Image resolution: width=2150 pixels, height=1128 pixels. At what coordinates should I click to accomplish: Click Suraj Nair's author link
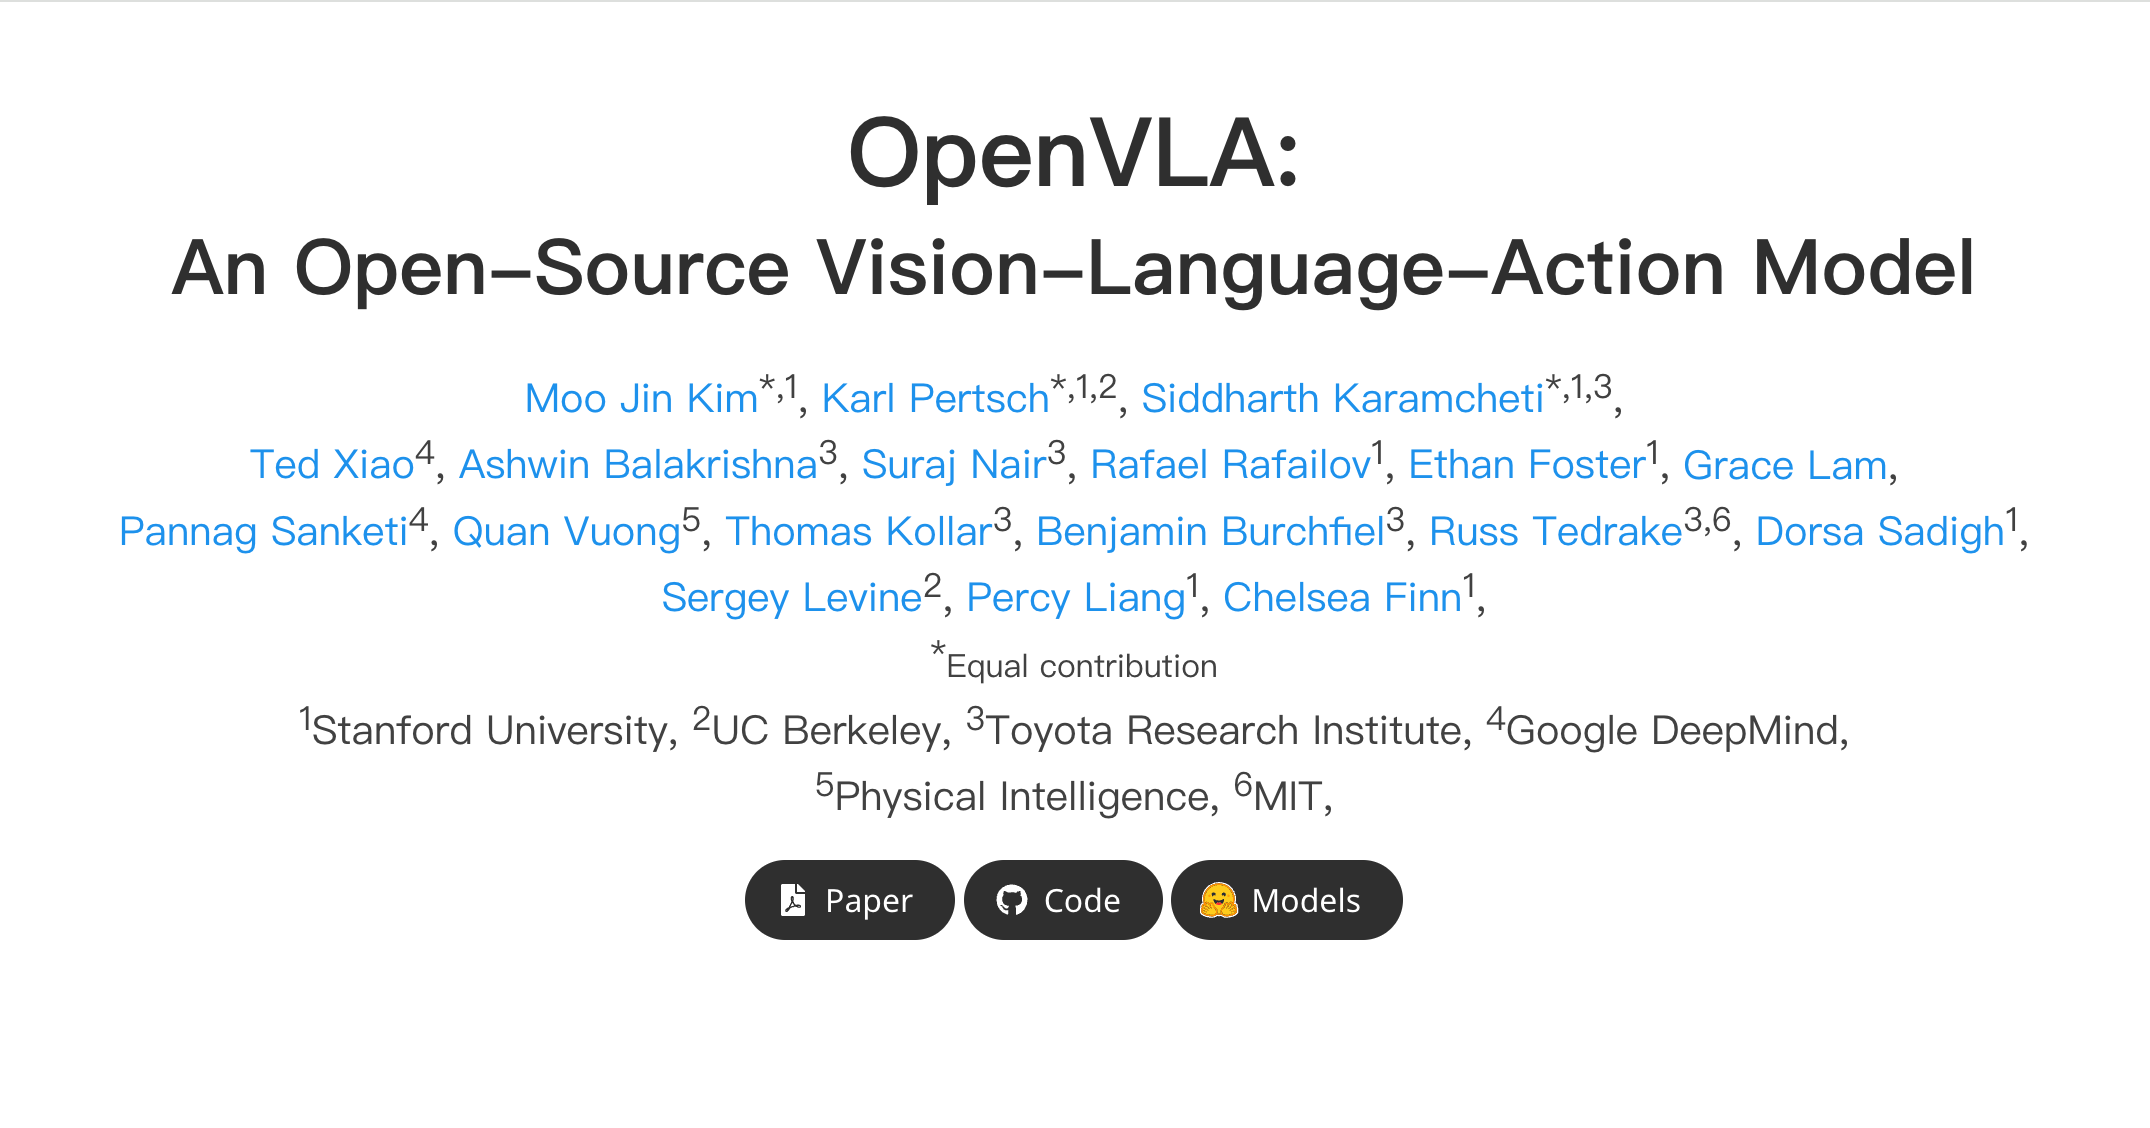(955, 464)
